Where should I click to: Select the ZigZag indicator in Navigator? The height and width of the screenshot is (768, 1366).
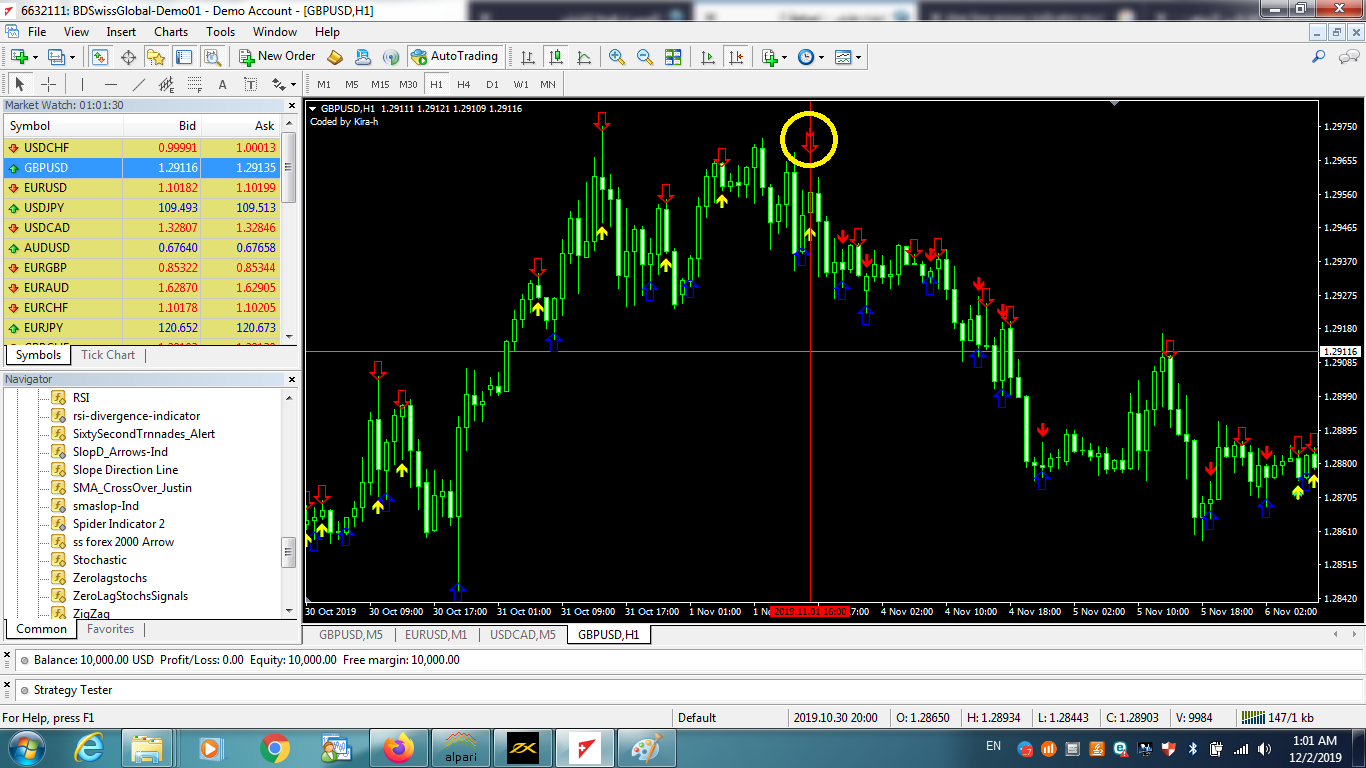click(x=91, y=613)
